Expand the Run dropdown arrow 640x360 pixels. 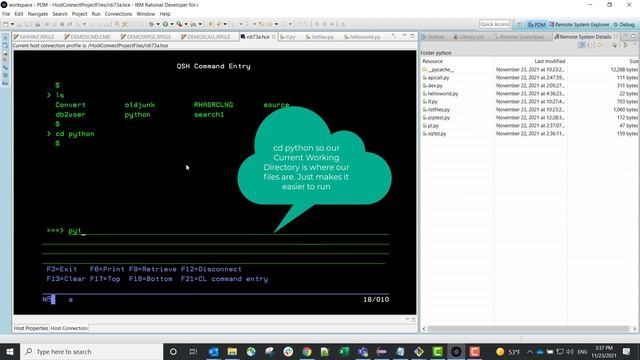click(171, 24)
